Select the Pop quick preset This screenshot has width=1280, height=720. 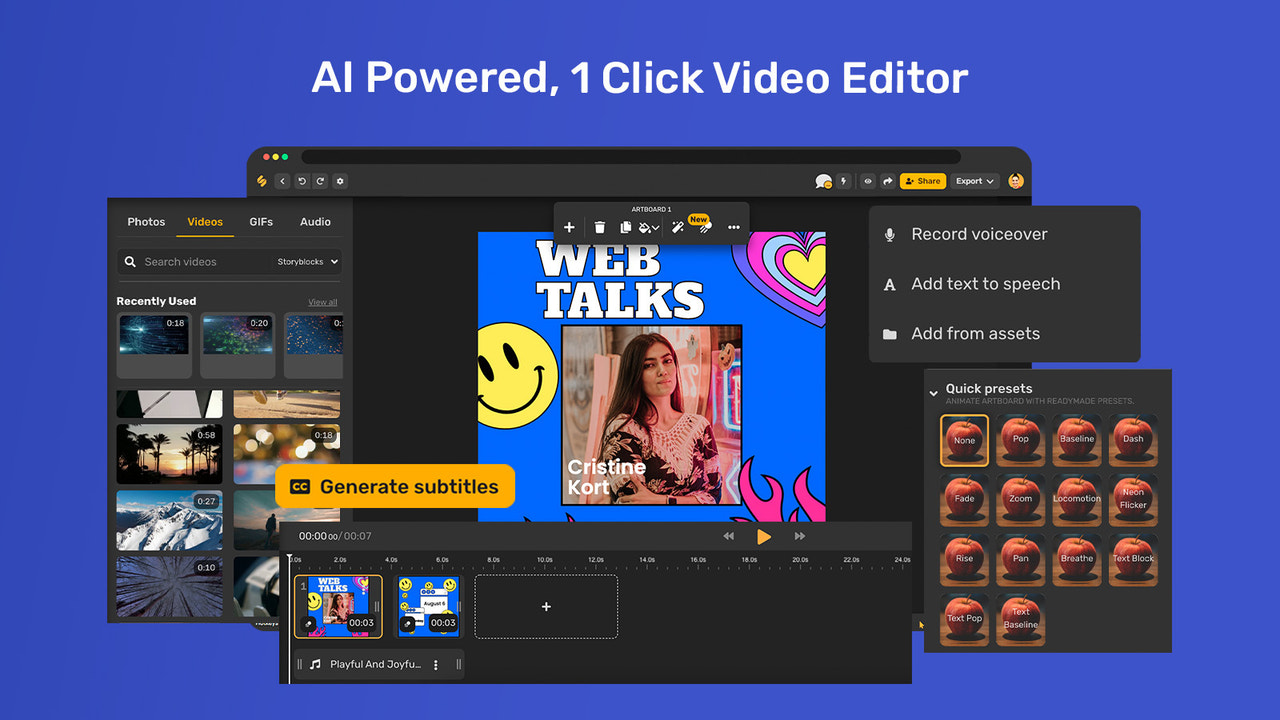coord(1020,440)
